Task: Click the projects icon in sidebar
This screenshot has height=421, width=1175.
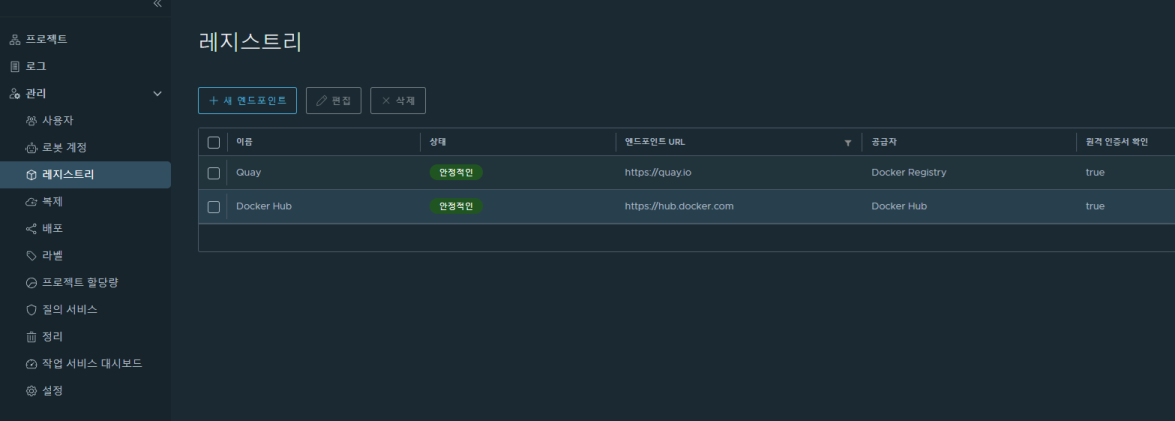Action: pyautogui.click(x=14, y=39)
